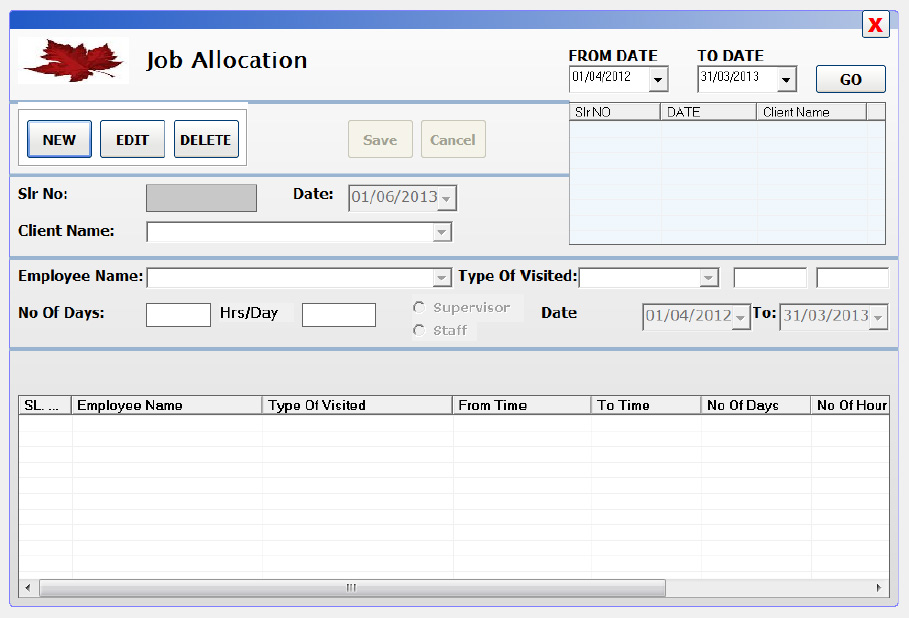Click into the Hrs/Day field
Image resolution: width=909 pixels, height=618 pixels.
(338, 314)
